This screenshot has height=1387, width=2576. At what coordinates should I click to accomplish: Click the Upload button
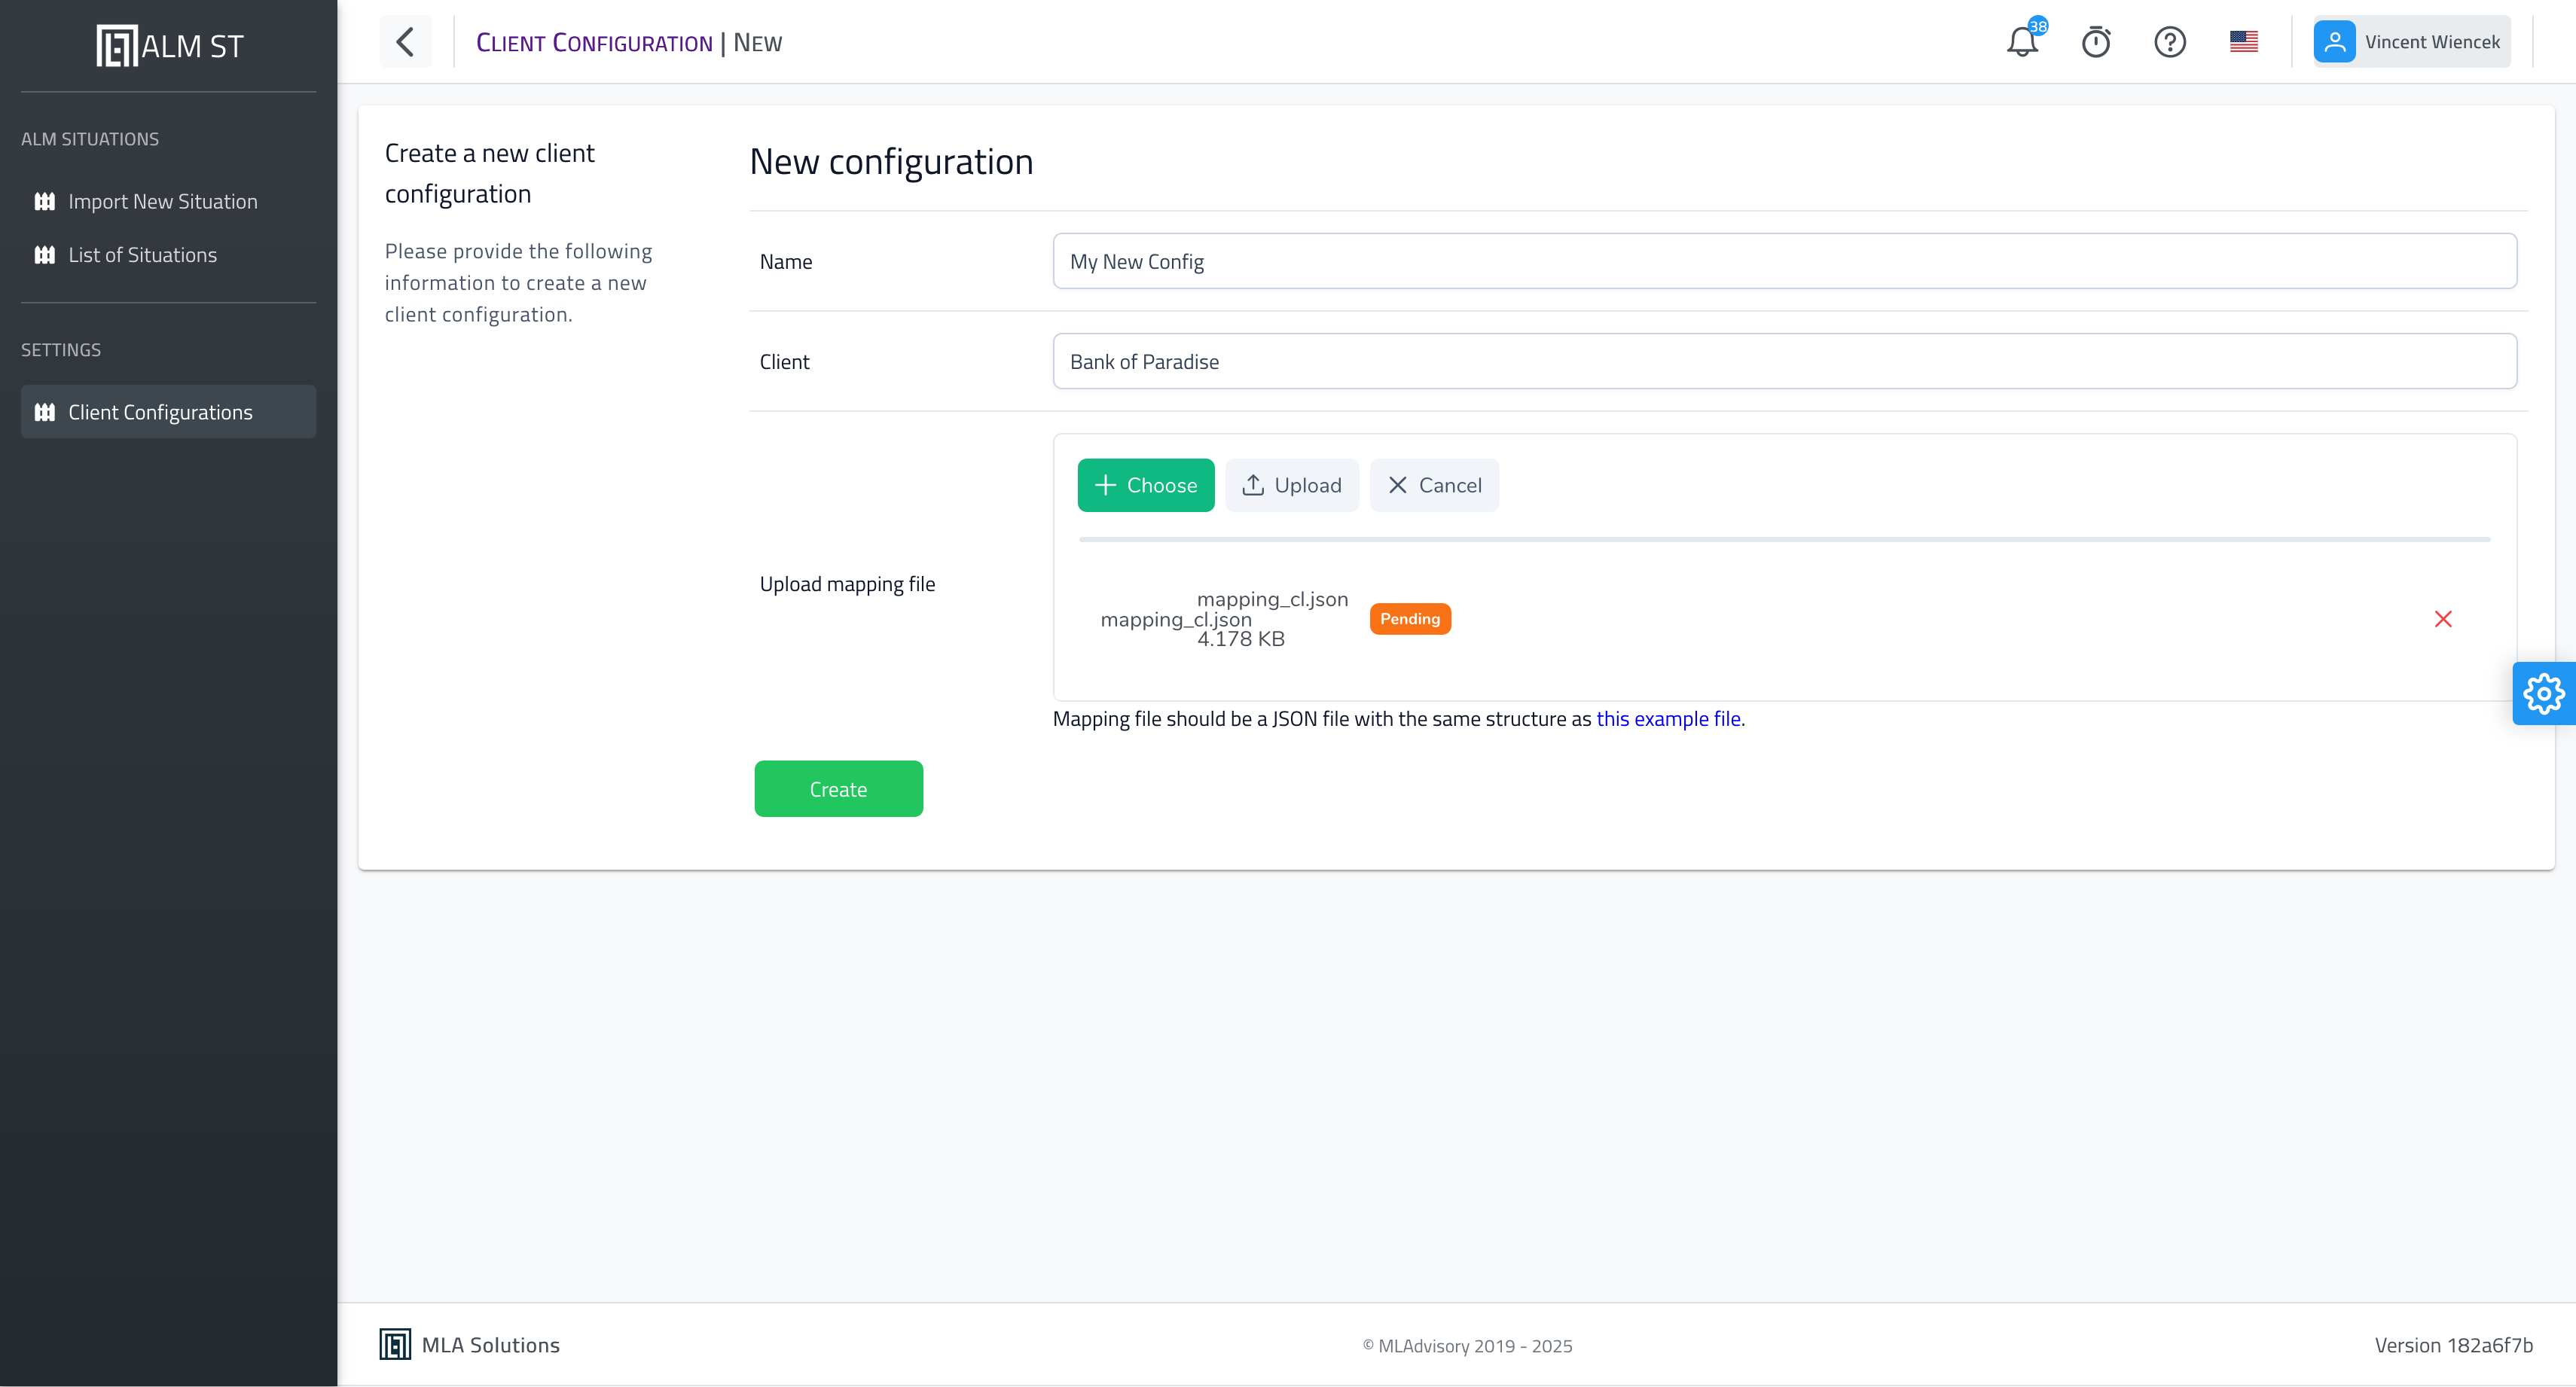point(1291,485)
